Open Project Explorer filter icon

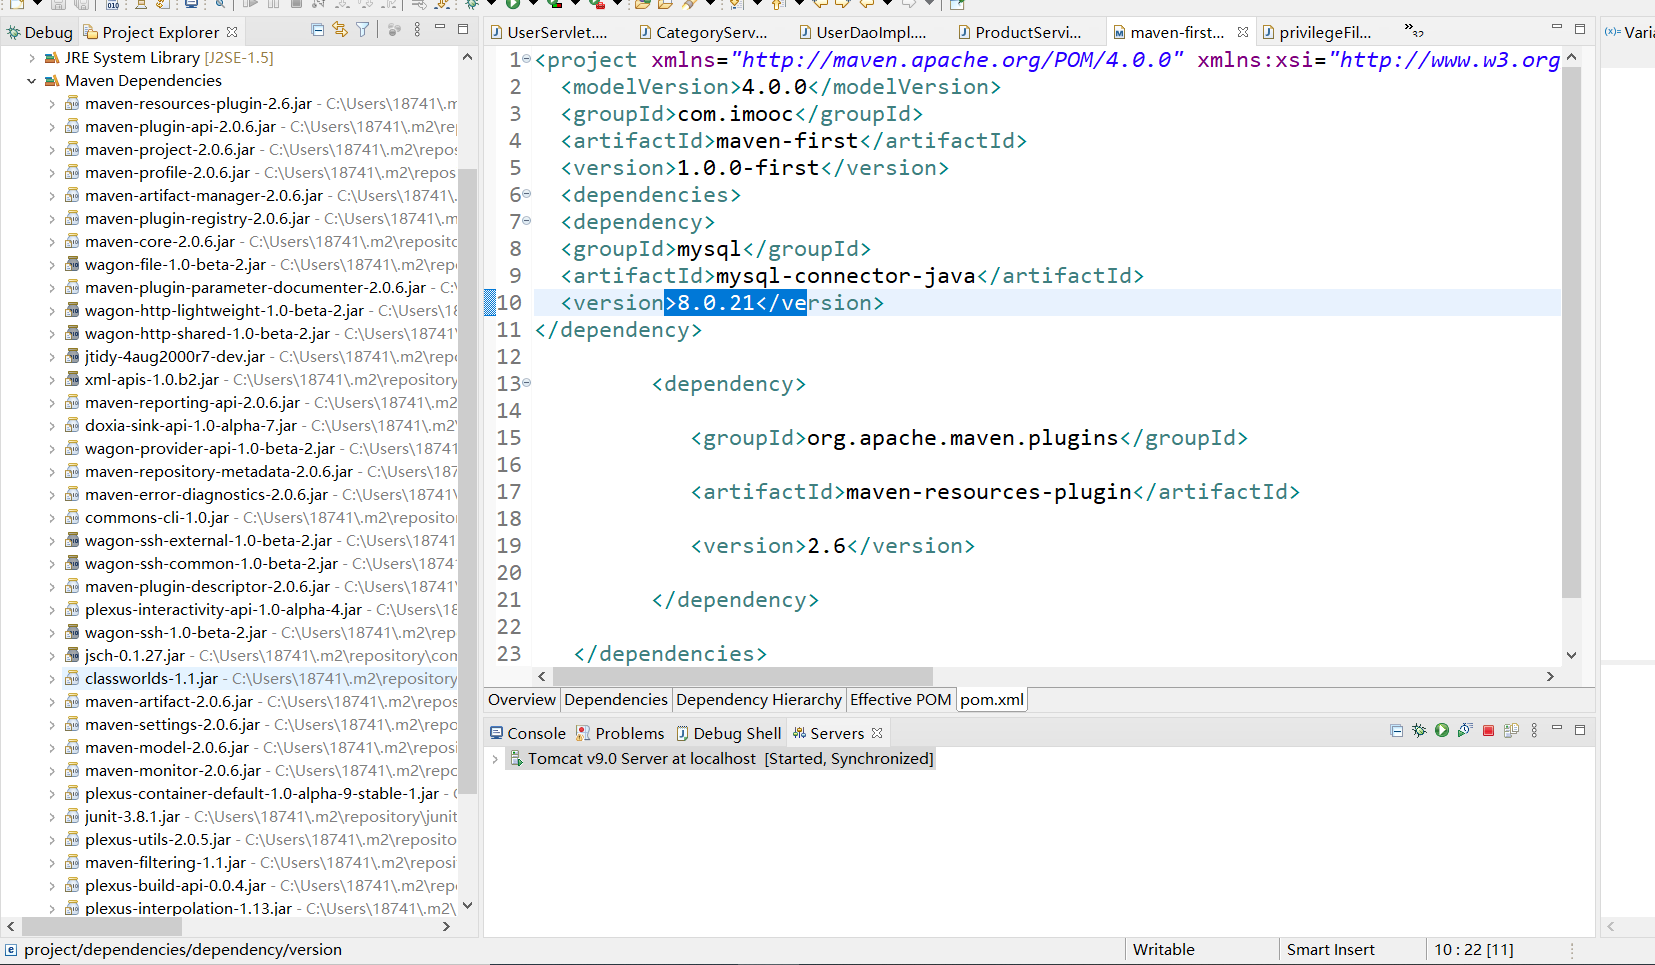tap(363, 30)
